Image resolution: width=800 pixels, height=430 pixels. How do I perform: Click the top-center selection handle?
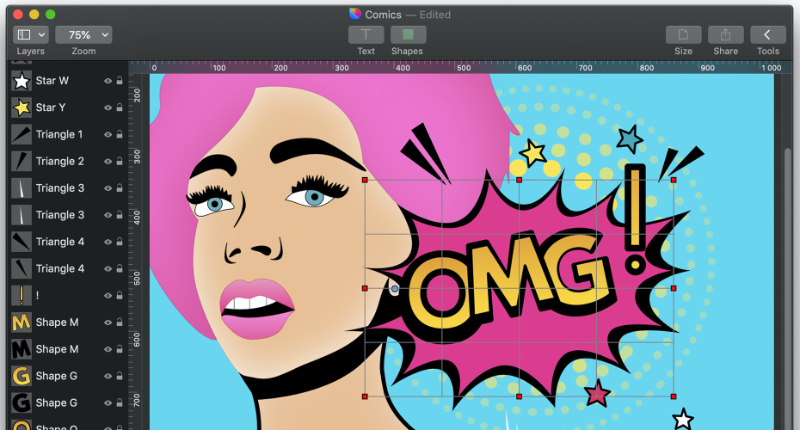(519, 180)
